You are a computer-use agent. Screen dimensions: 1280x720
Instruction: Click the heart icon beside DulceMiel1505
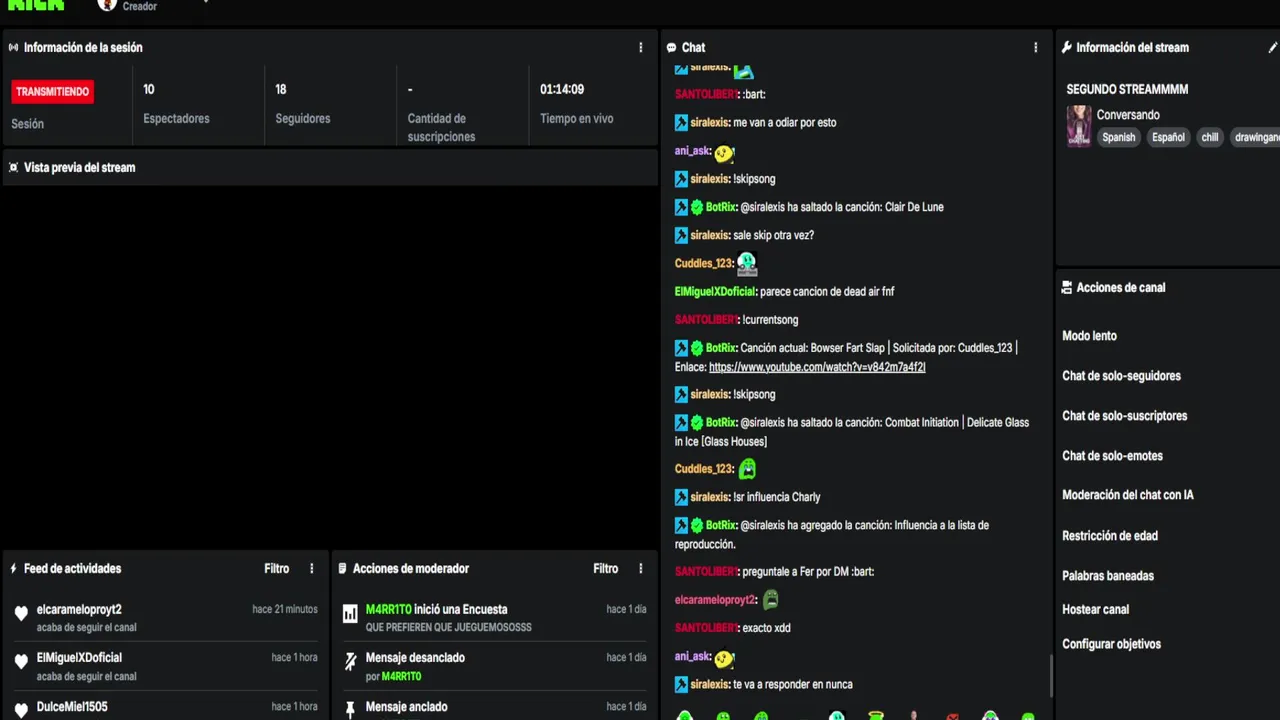(21, 709)
